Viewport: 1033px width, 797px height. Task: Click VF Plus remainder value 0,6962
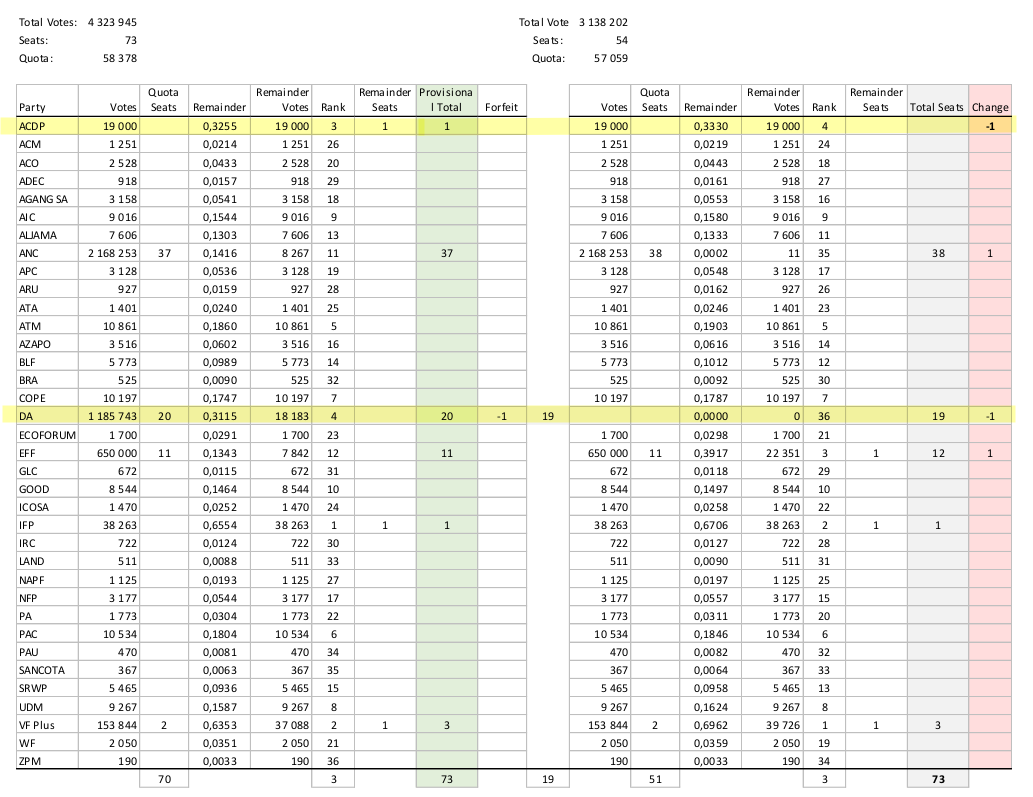pos(710,725)
